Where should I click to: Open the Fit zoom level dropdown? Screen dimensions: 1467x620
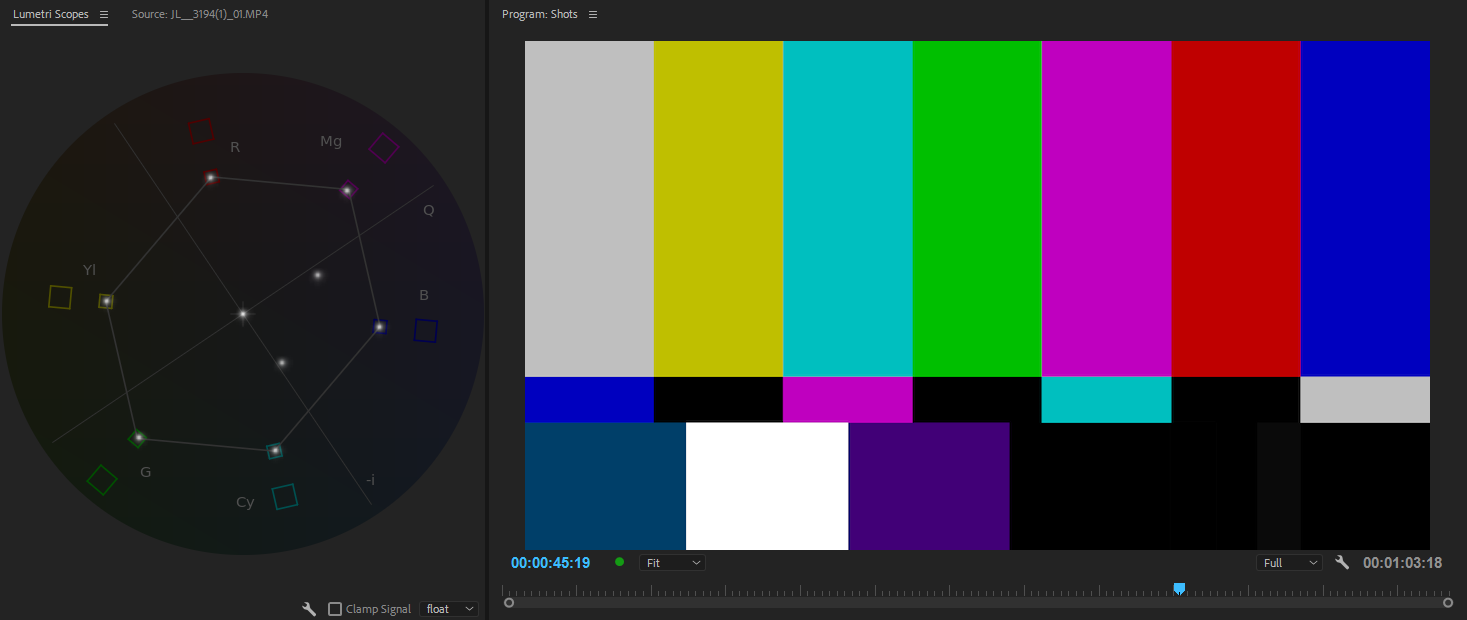(x=672, y=562)
